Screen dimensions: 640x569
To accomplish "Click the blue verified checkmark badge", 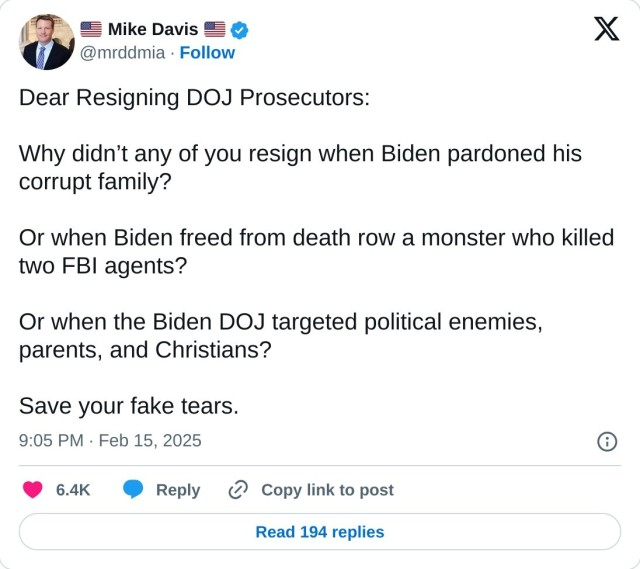I will 240,30.
